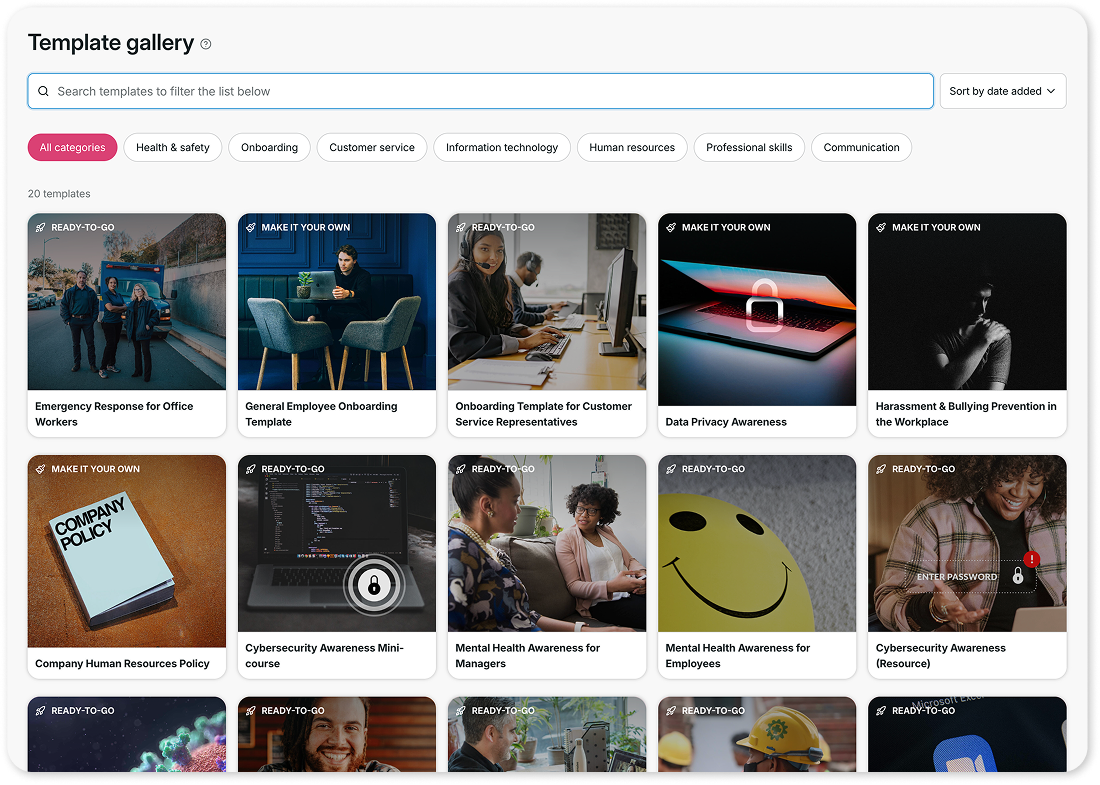Click the Cybersecurity Awareness (Resource) title
This screenshot has height=785, width=1100.
tap(941, 656)
